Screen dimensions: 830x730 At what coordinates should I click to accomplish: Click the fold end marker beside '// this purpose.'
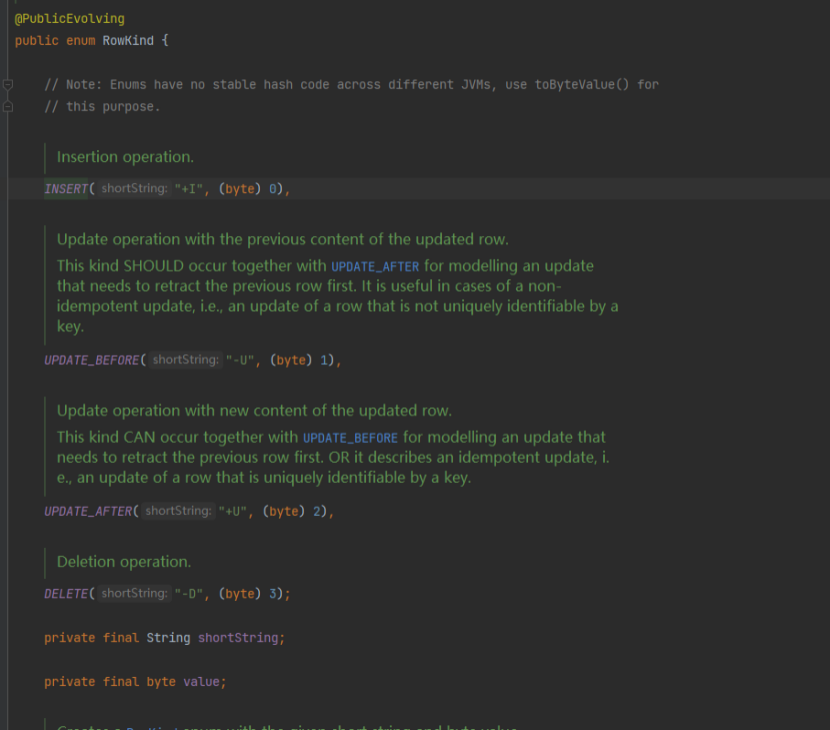tap(7, 106)
